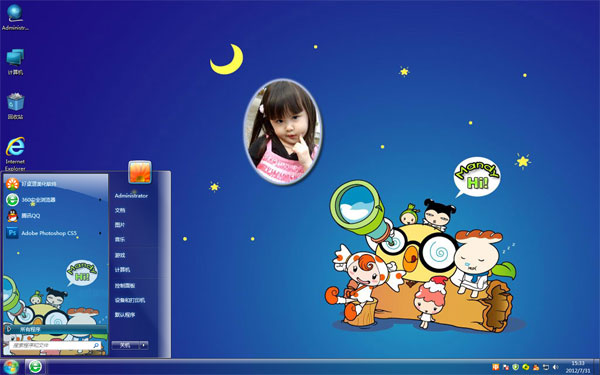600x375 pixels.
Task: Open the Administrator desktop icon
Action: coord(15,17)
